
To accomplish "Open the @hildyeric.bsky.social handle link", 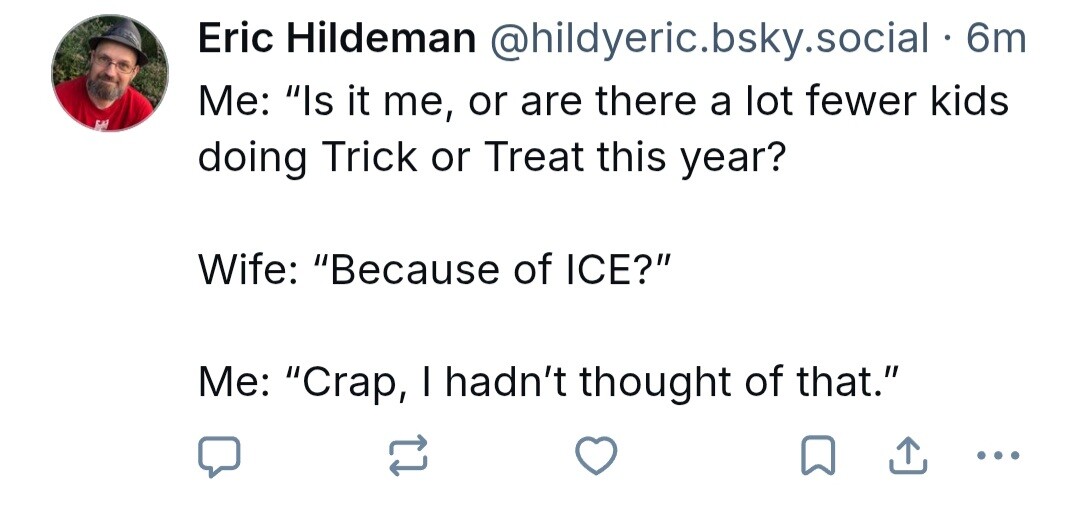I will 708,39.
